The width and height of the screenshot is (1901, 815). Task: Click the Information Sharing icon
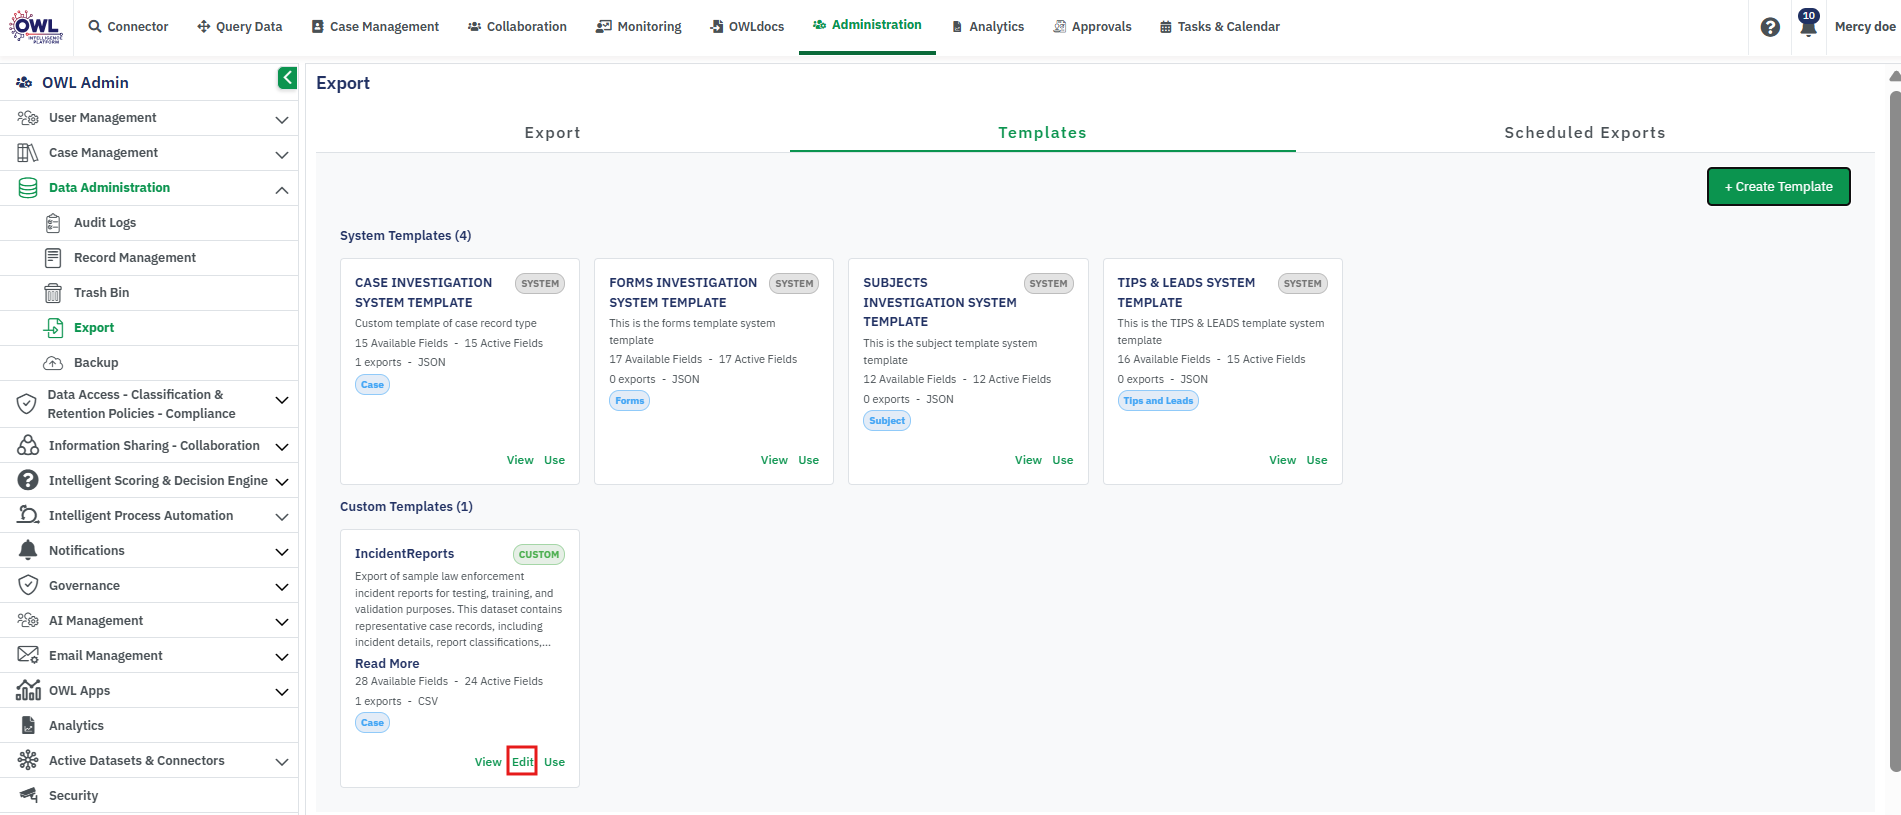(x=28, y=446)
